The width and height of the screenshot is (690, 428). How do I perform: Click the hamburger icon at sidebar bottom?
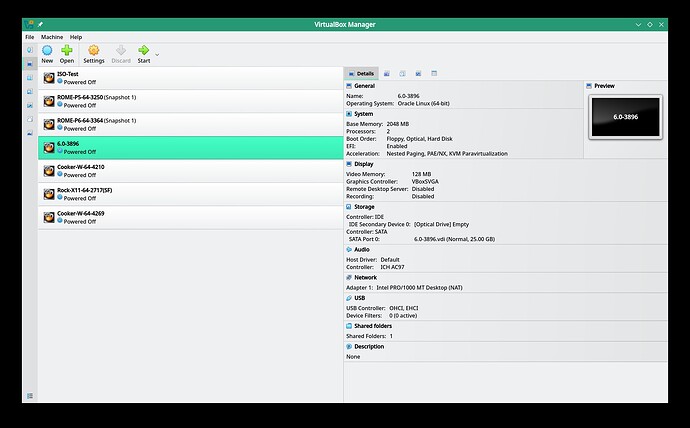coord(29,396)
